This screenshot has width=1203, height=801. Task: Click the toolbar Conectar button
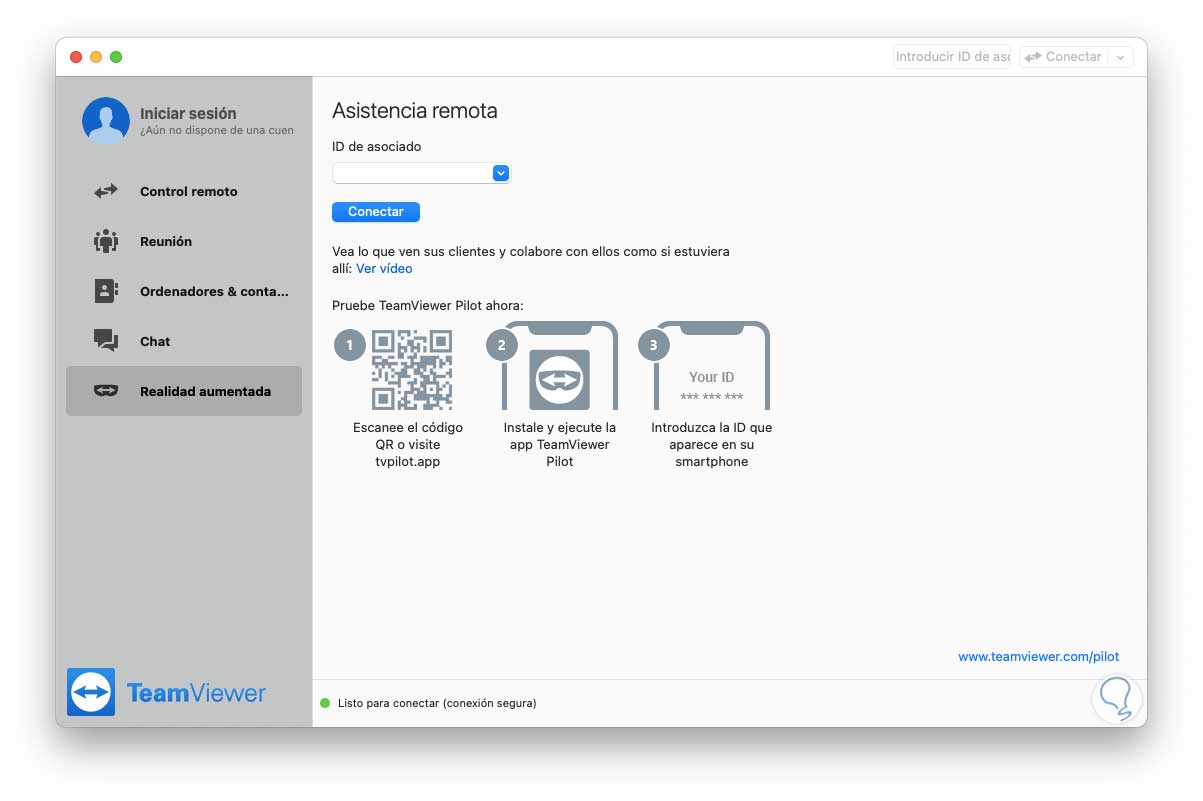tap(1063, 57)
